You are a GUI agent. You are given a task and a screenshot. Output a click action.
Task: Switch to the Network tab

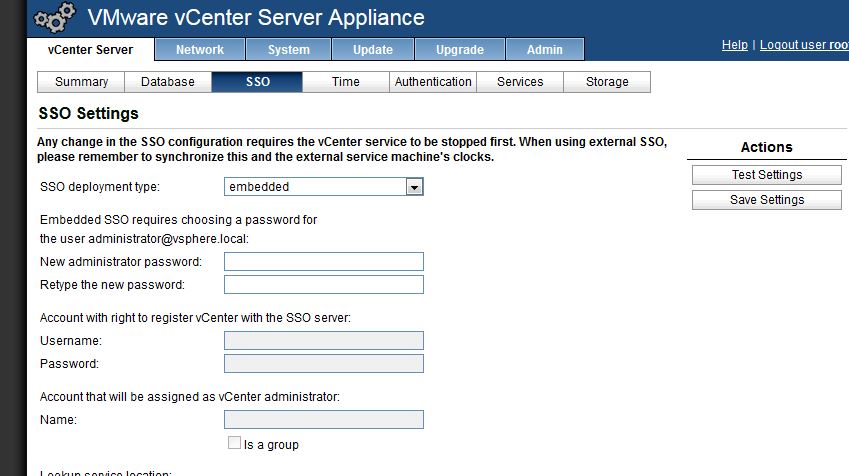200,50
